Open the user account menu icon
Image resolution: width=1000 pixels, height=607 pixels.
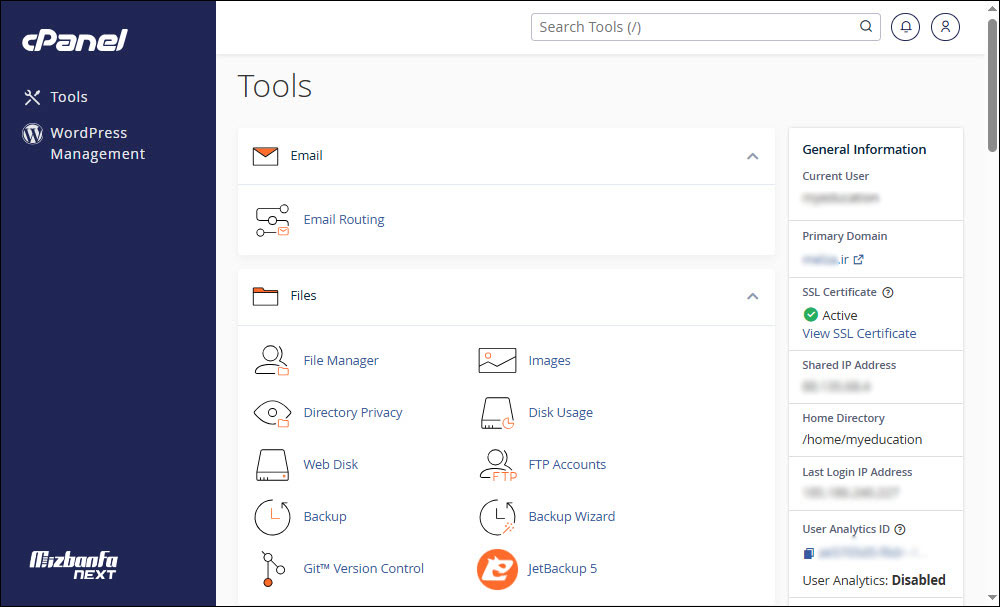[x=945, y=27]
